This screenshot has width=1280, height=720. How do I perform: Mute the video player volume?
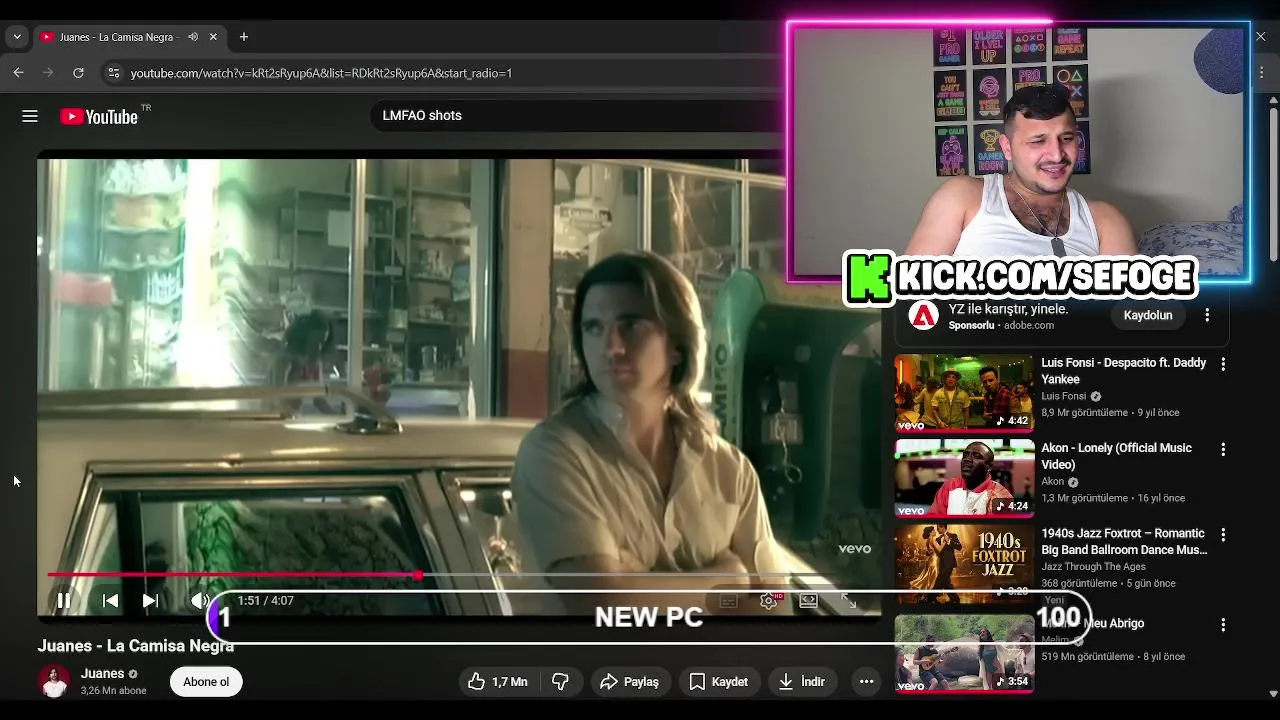click(198, 601)
